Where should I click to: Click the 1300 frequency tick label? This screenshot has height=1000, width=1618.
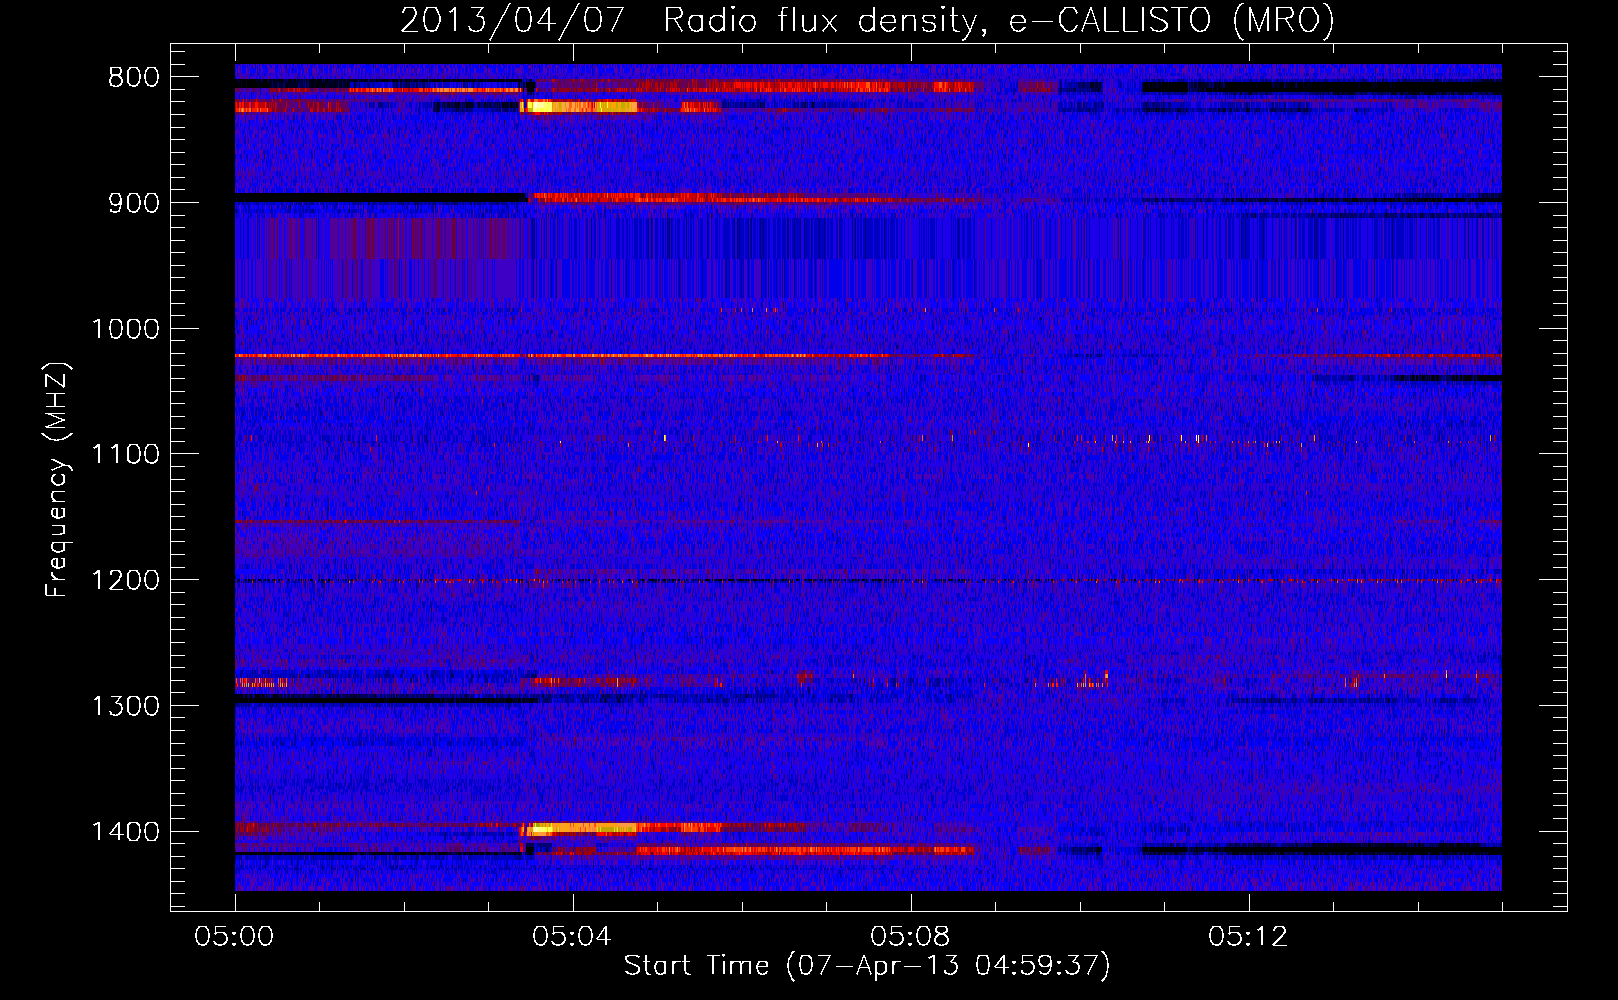click(x=125, y=706)
